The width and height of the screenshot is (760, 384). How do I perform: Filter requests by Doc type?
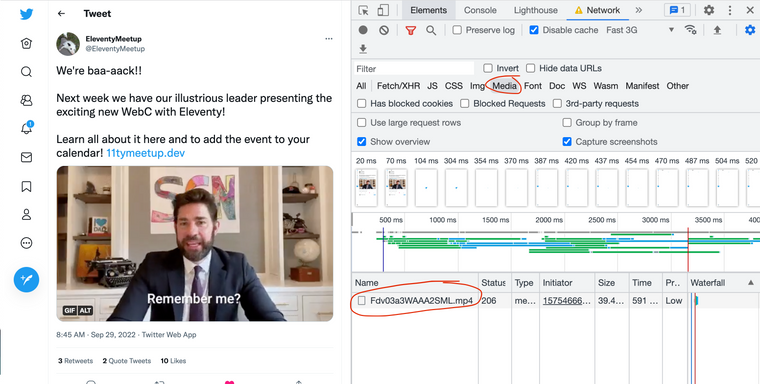pos(557,86)
